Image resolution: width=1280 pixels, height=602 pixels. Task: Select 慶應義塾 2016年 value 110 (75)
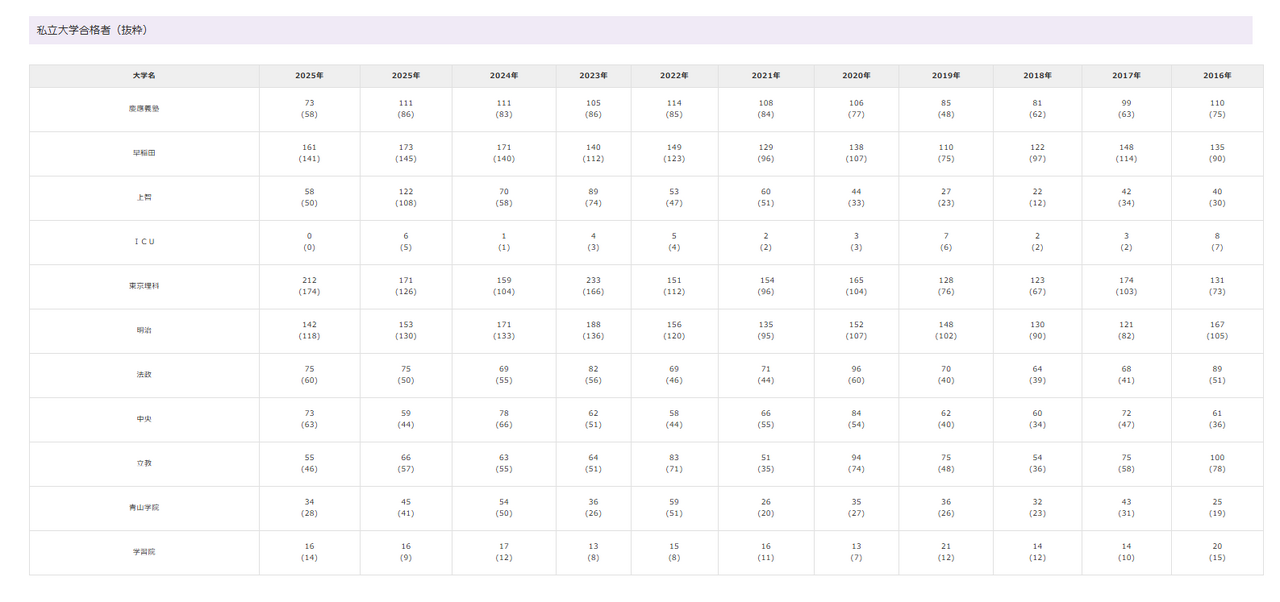[x=1217, y=109]
